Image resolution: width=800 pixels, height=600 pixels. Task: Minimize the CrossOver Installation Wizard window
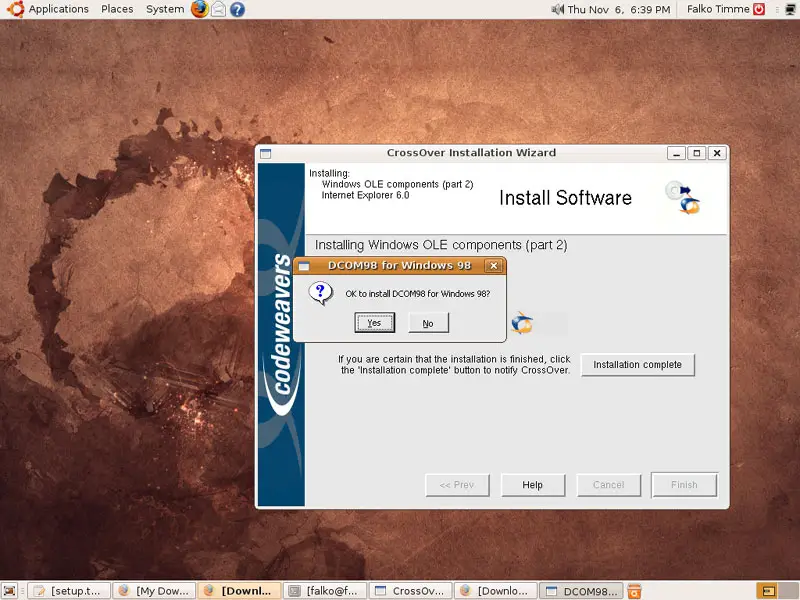[x=677, y=153]
